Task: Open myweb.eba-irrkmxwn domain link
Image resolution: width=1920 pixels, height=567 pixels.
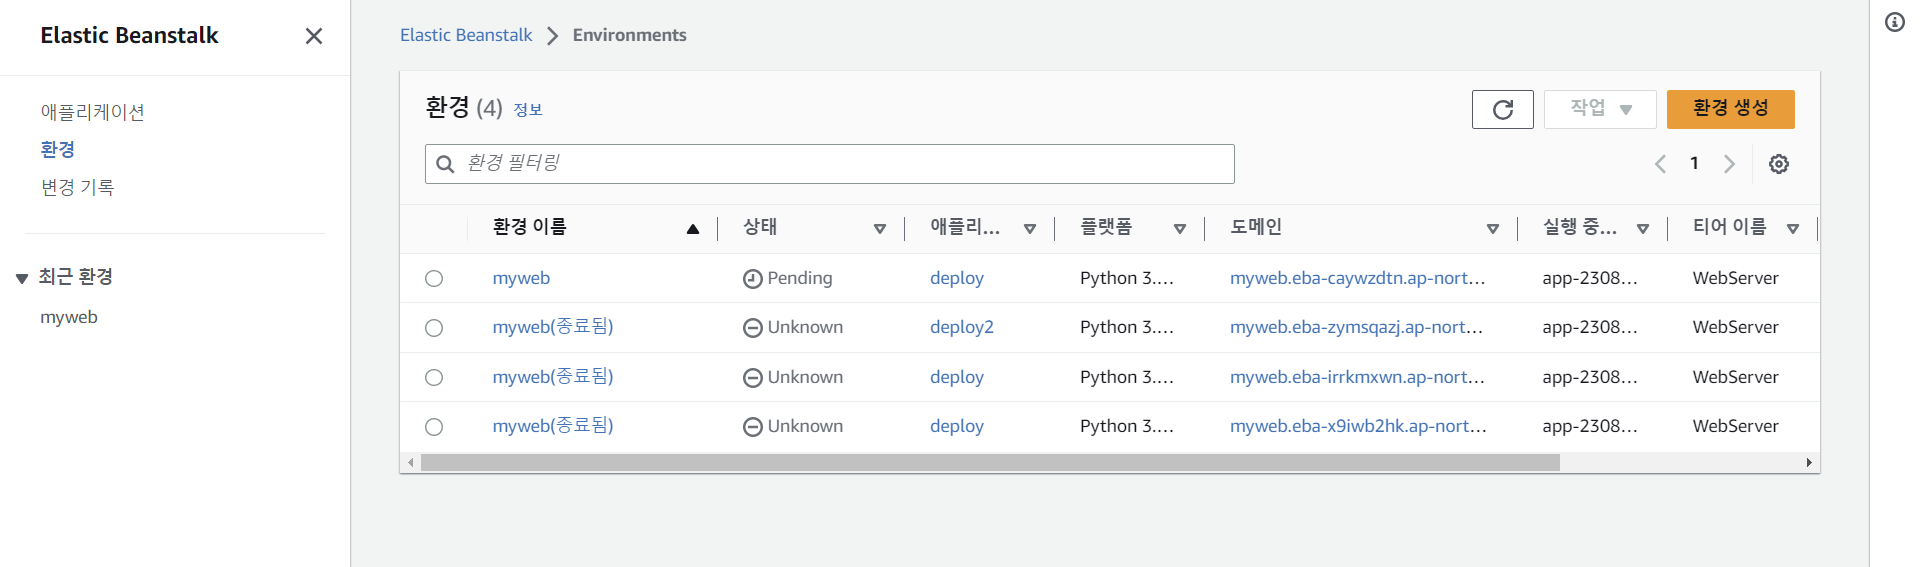Action: 1357,377
